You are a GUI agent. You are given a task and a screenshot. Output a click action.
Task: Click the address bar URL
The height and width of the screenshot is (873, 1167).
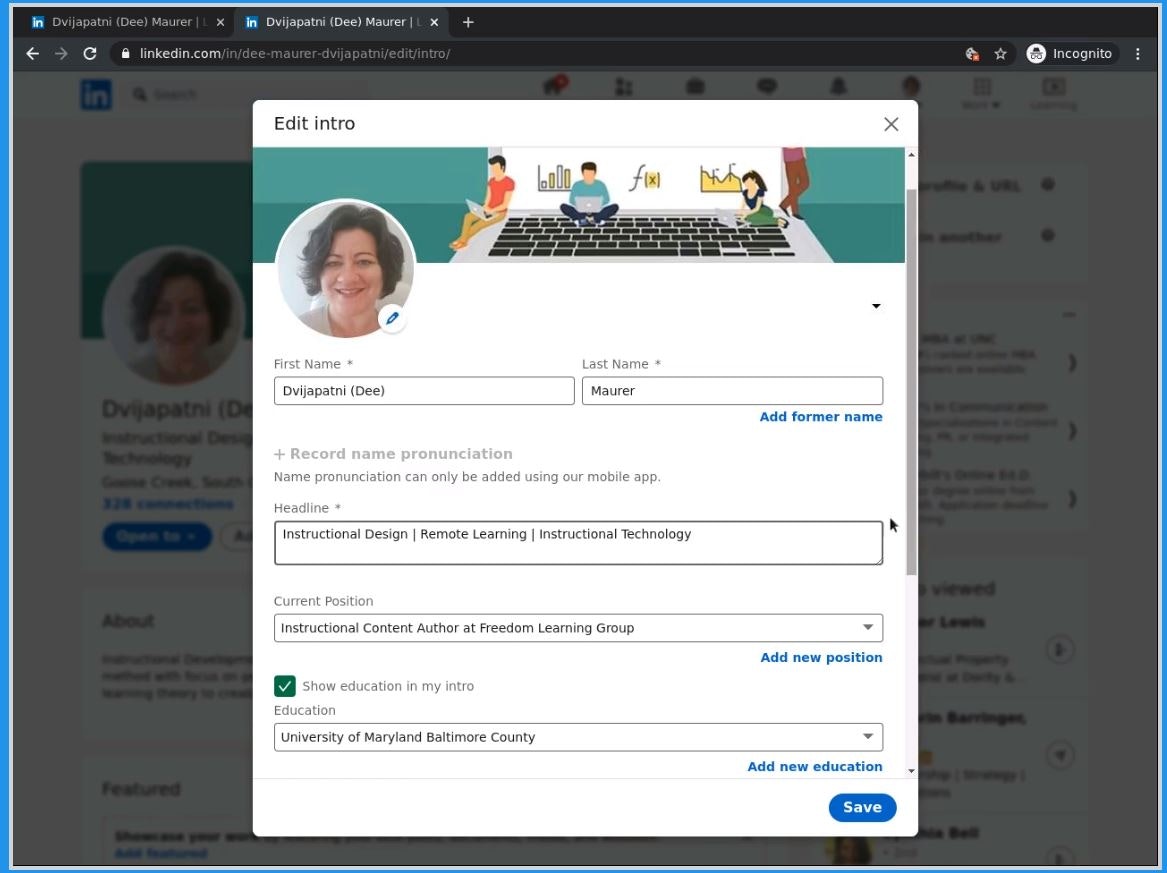pyautogui.click(x=295, y=54)
